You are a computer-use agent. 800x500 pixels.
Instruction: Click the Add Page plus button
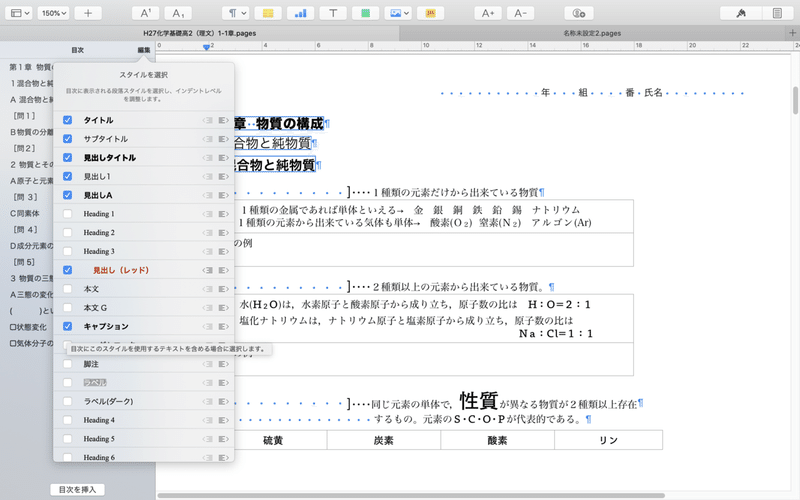tap(88, 13)
